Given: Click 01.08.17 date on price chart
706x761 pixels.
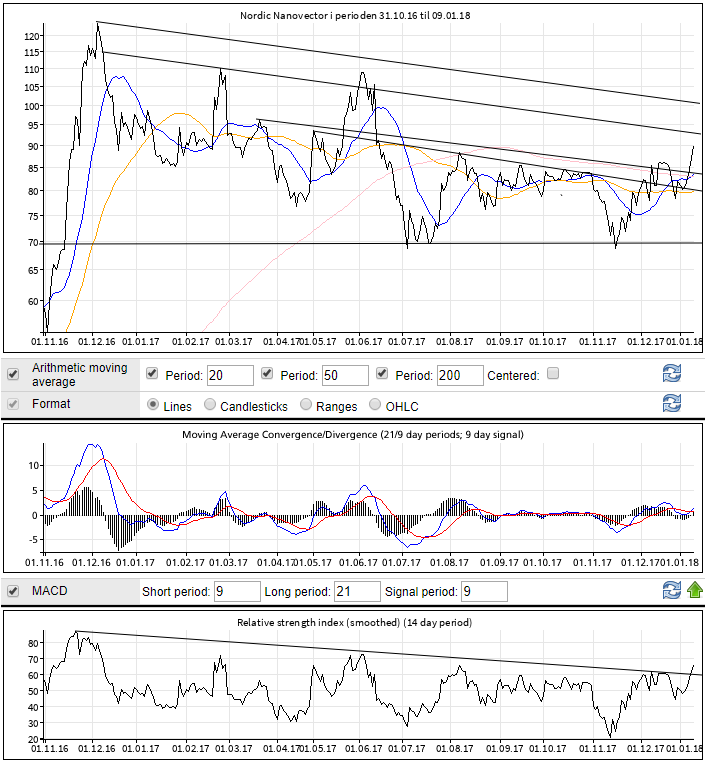Looking at the screenshot, I should coord(455,342).
